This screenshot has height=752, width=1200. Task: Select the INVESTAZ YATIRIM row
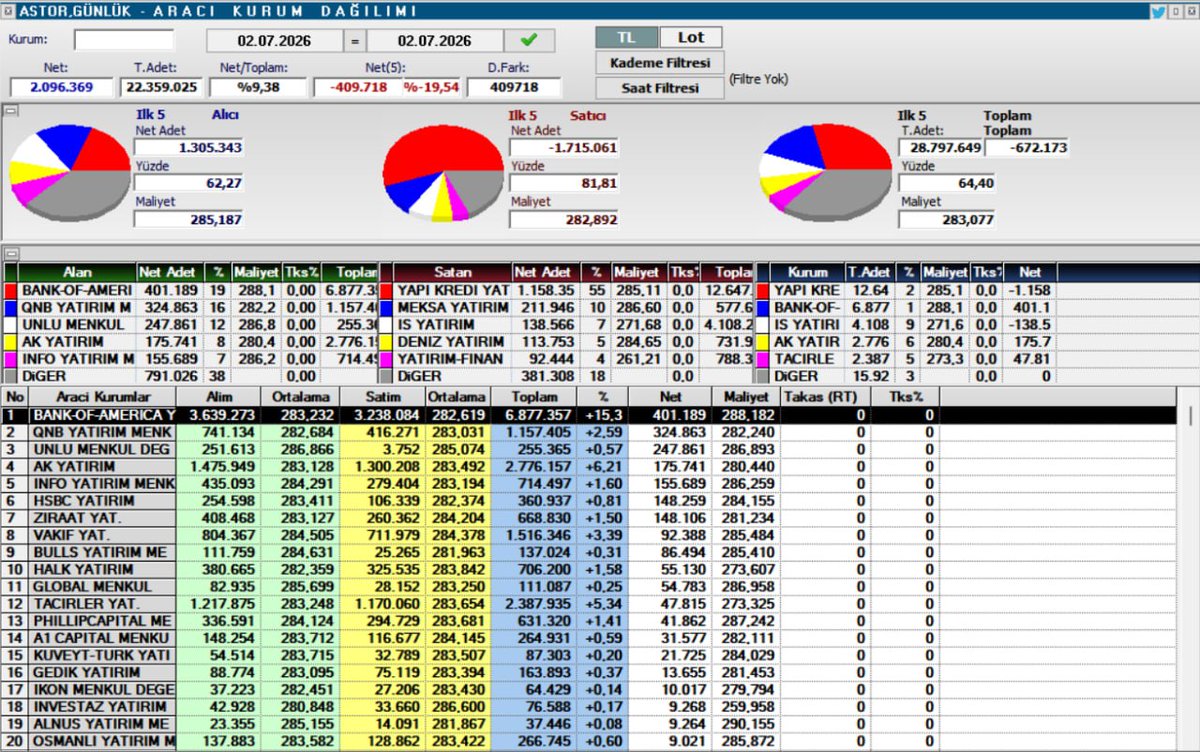[x=590, y=707]
